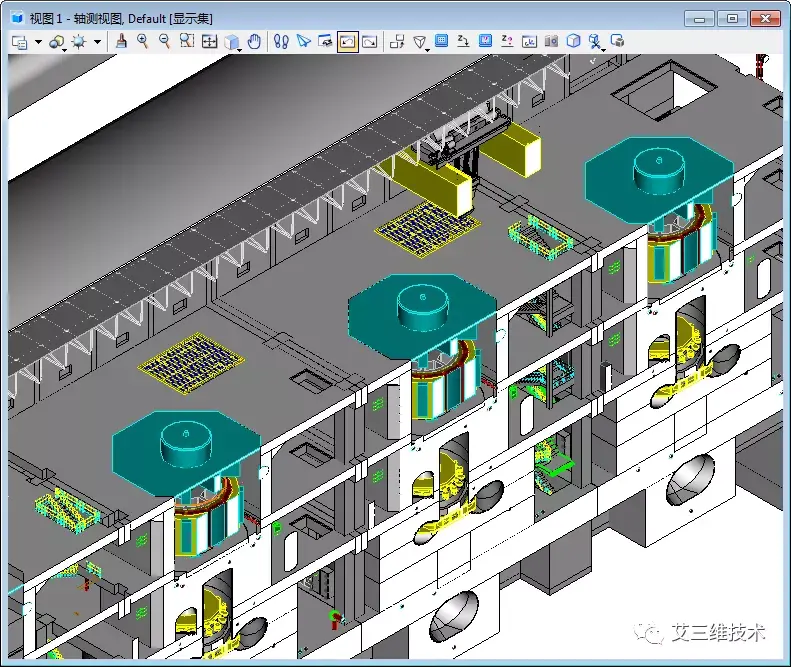Open the View Attributes tool

pos(19,41)
